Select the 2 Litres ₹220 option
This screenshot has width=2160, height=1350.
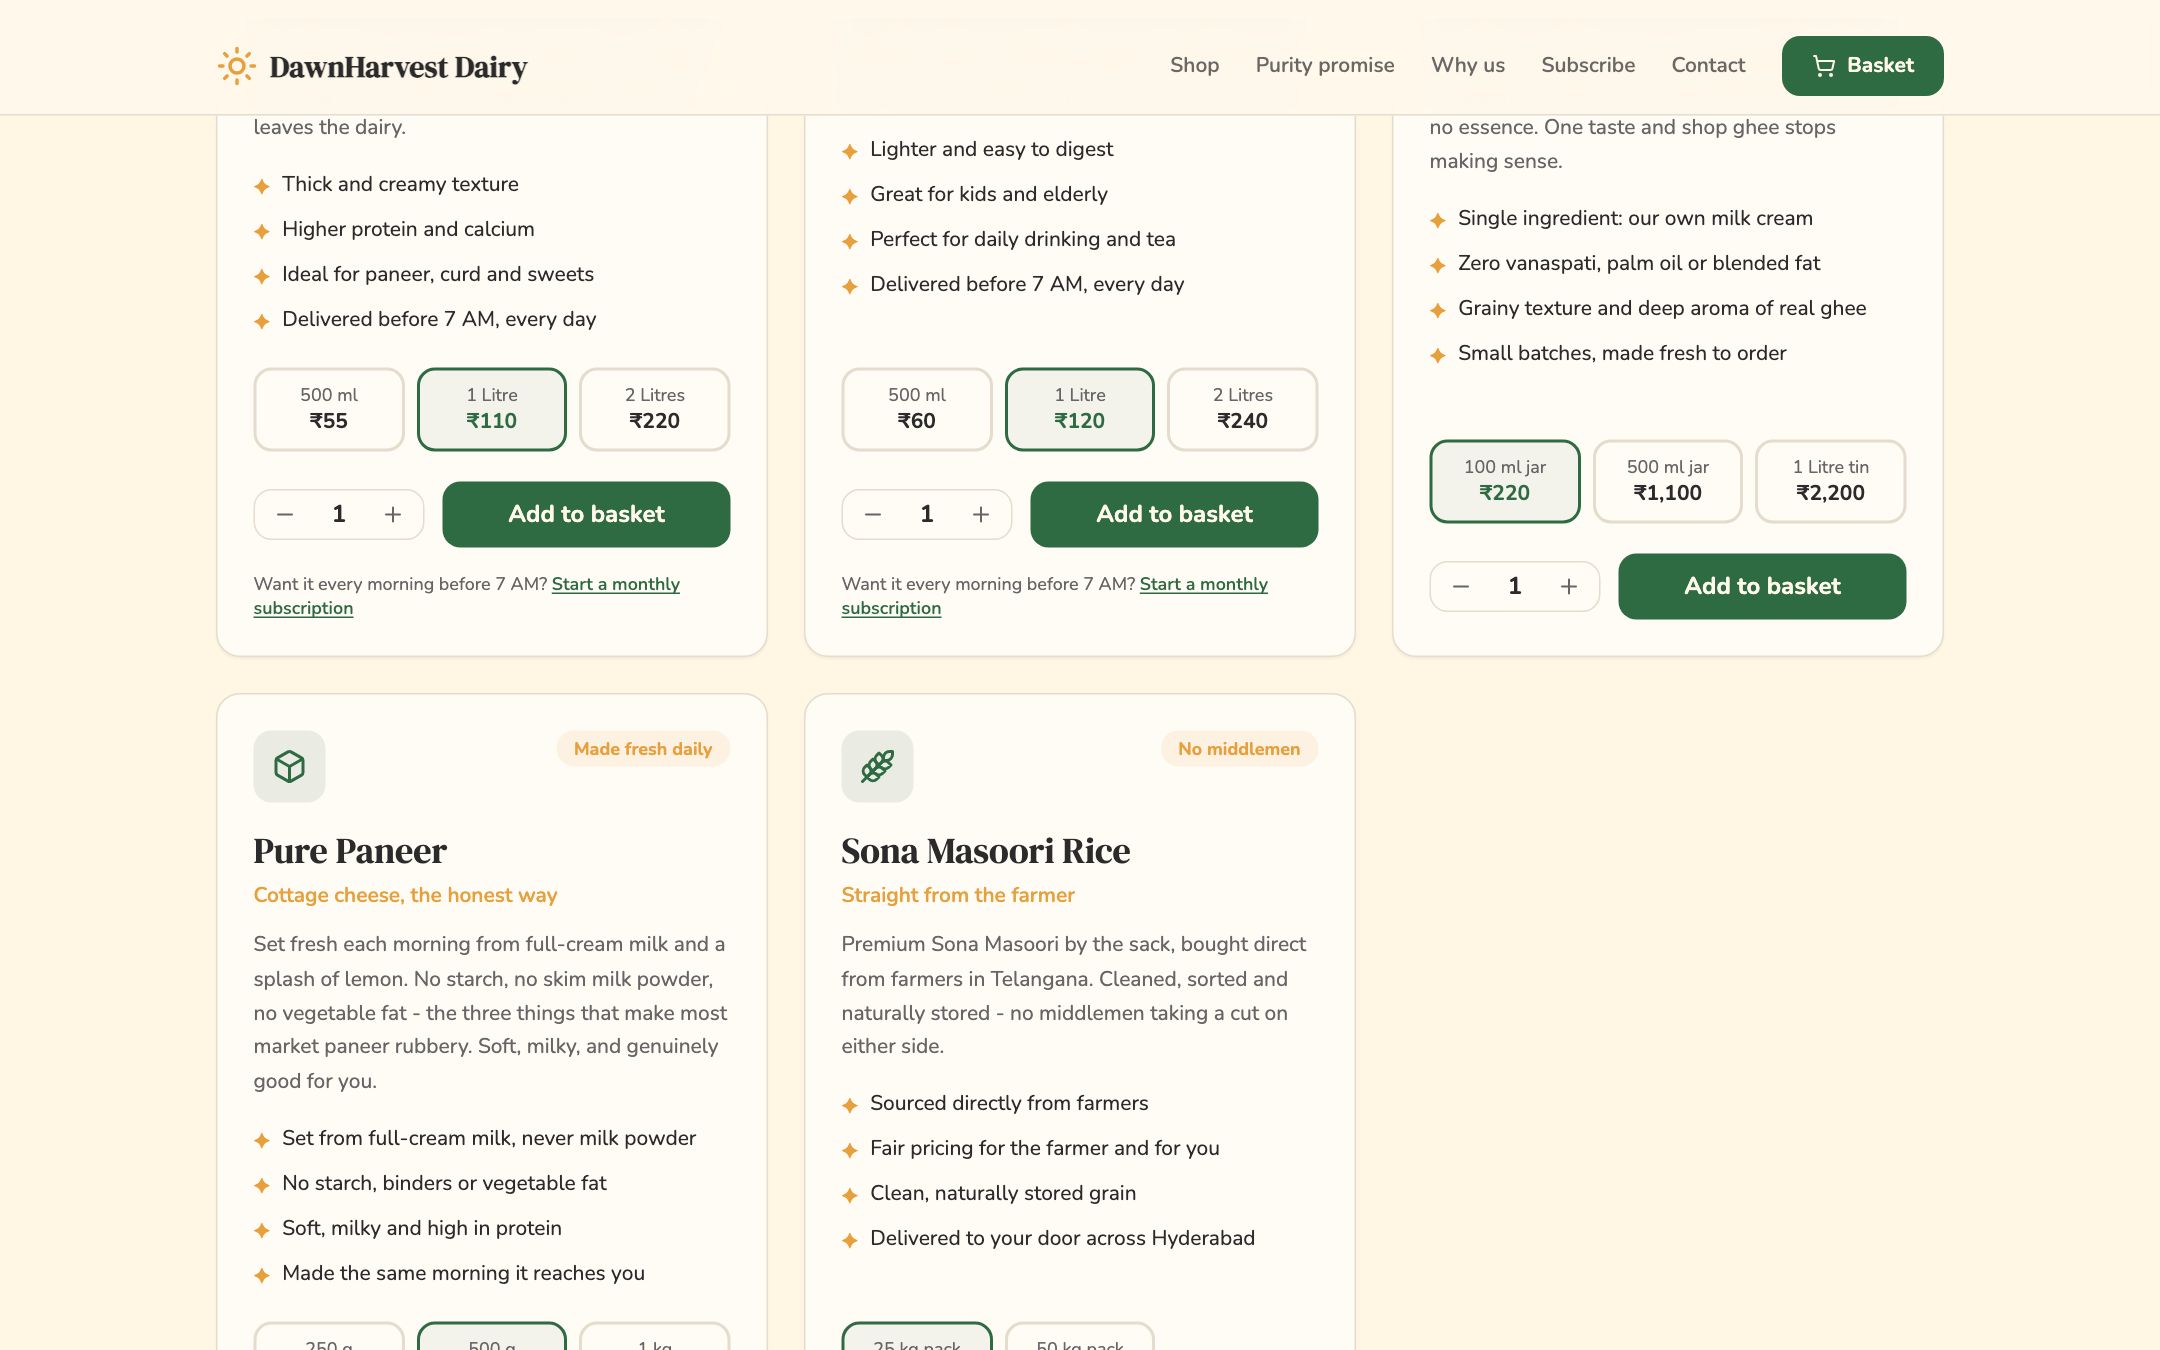click(x=654, y=409)
